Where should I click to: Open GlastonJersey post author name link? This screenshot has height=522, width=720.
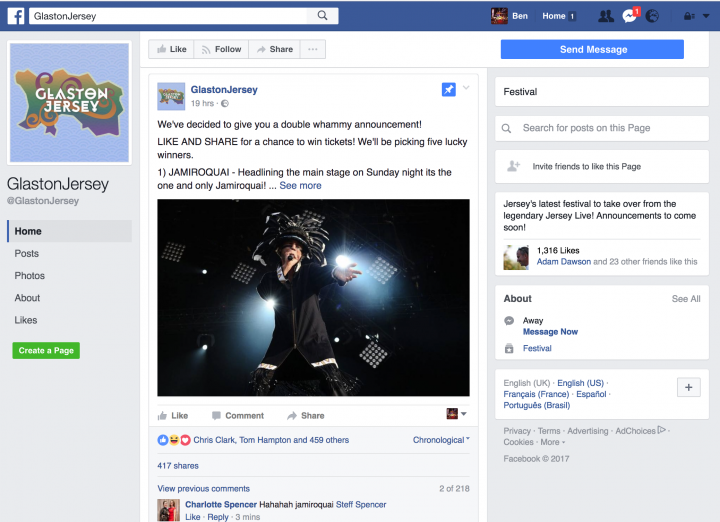point(224,90)
